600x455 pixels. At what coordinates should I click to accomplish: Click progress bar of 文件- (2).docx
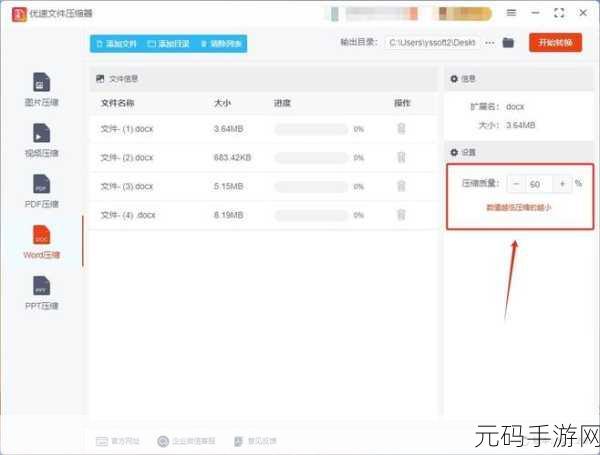311,157
